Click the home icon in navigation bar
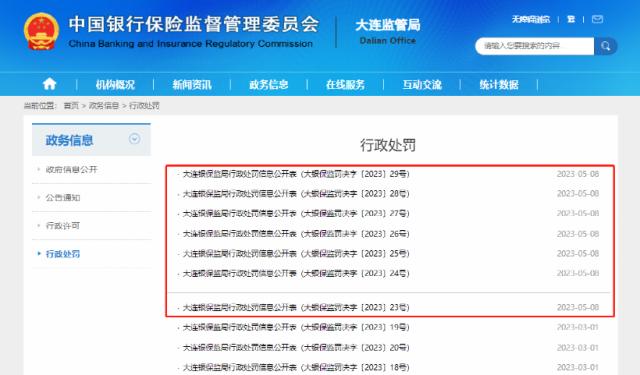This screenshot has width=640, height=375. click(49, 84)
